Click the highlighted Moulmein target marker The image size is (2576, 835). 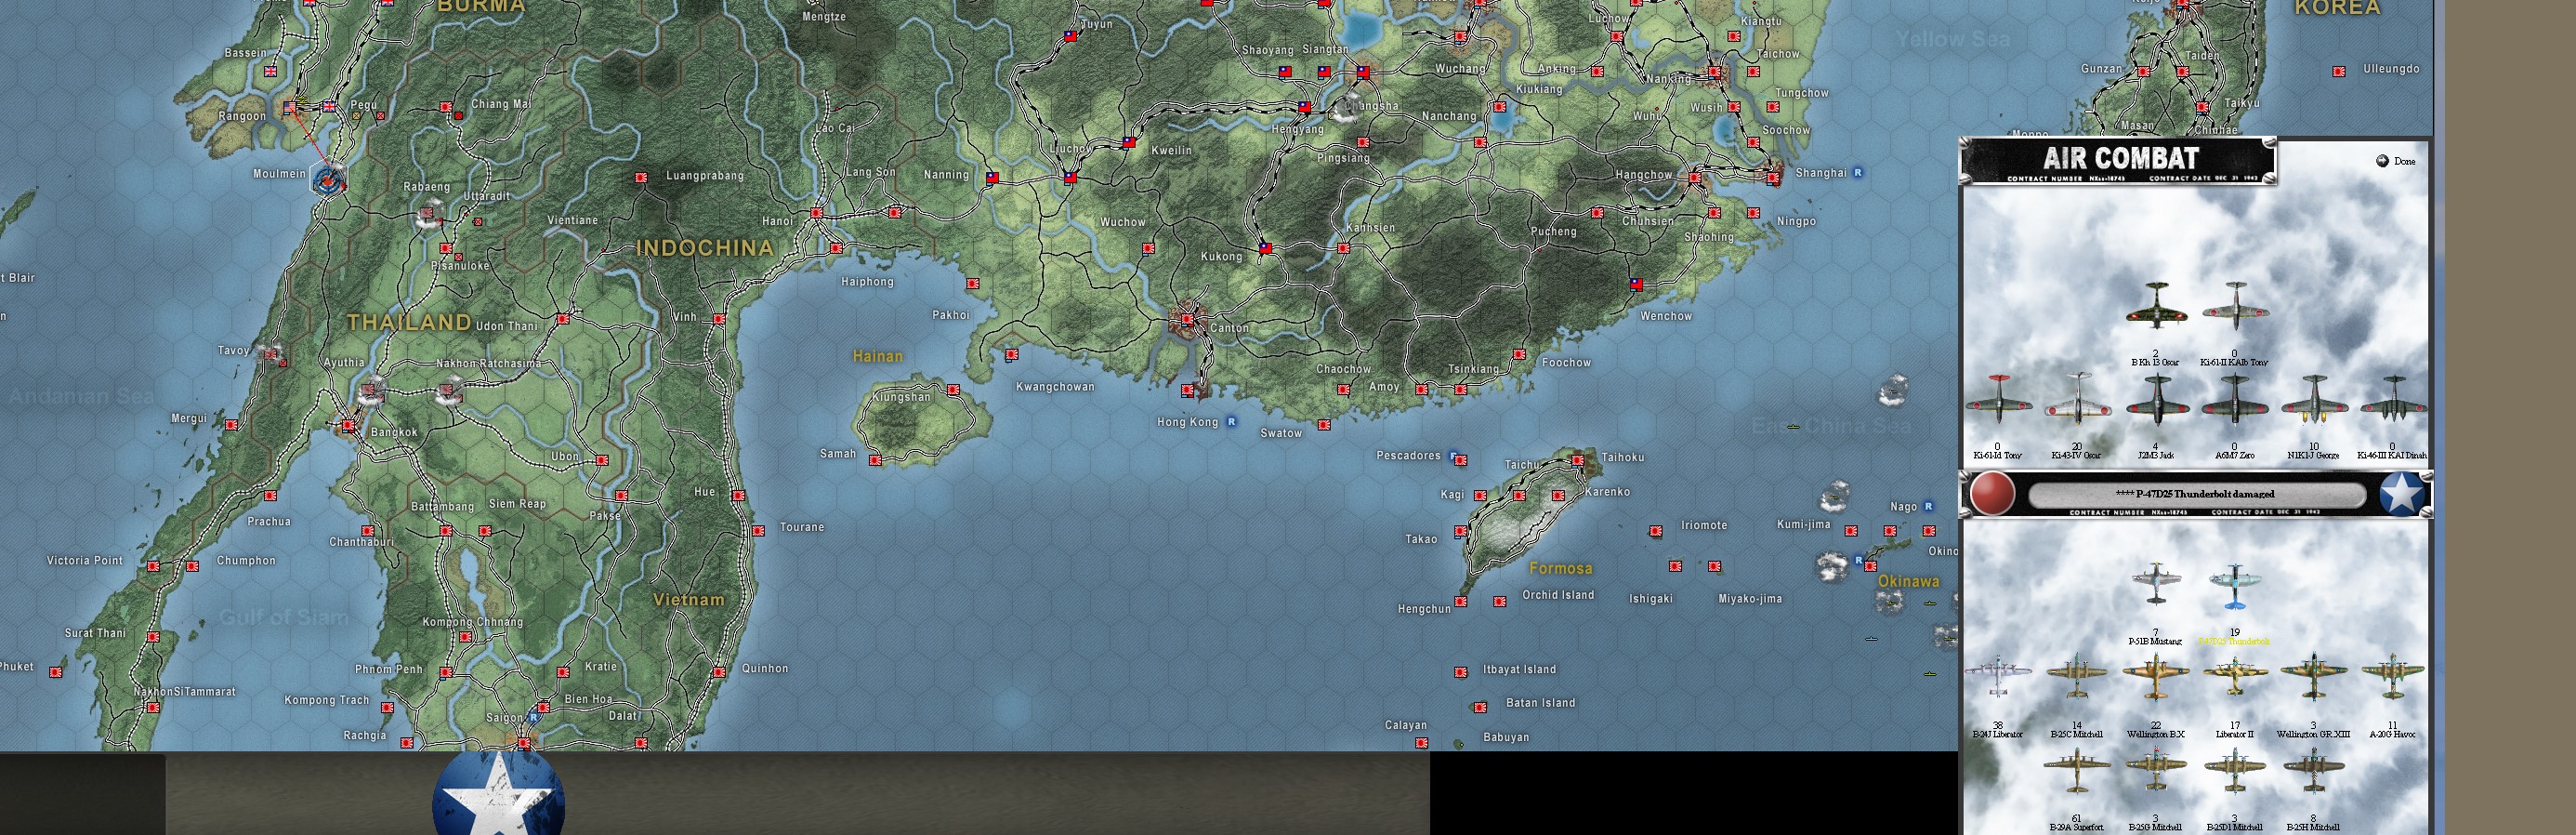pos(328,180)
